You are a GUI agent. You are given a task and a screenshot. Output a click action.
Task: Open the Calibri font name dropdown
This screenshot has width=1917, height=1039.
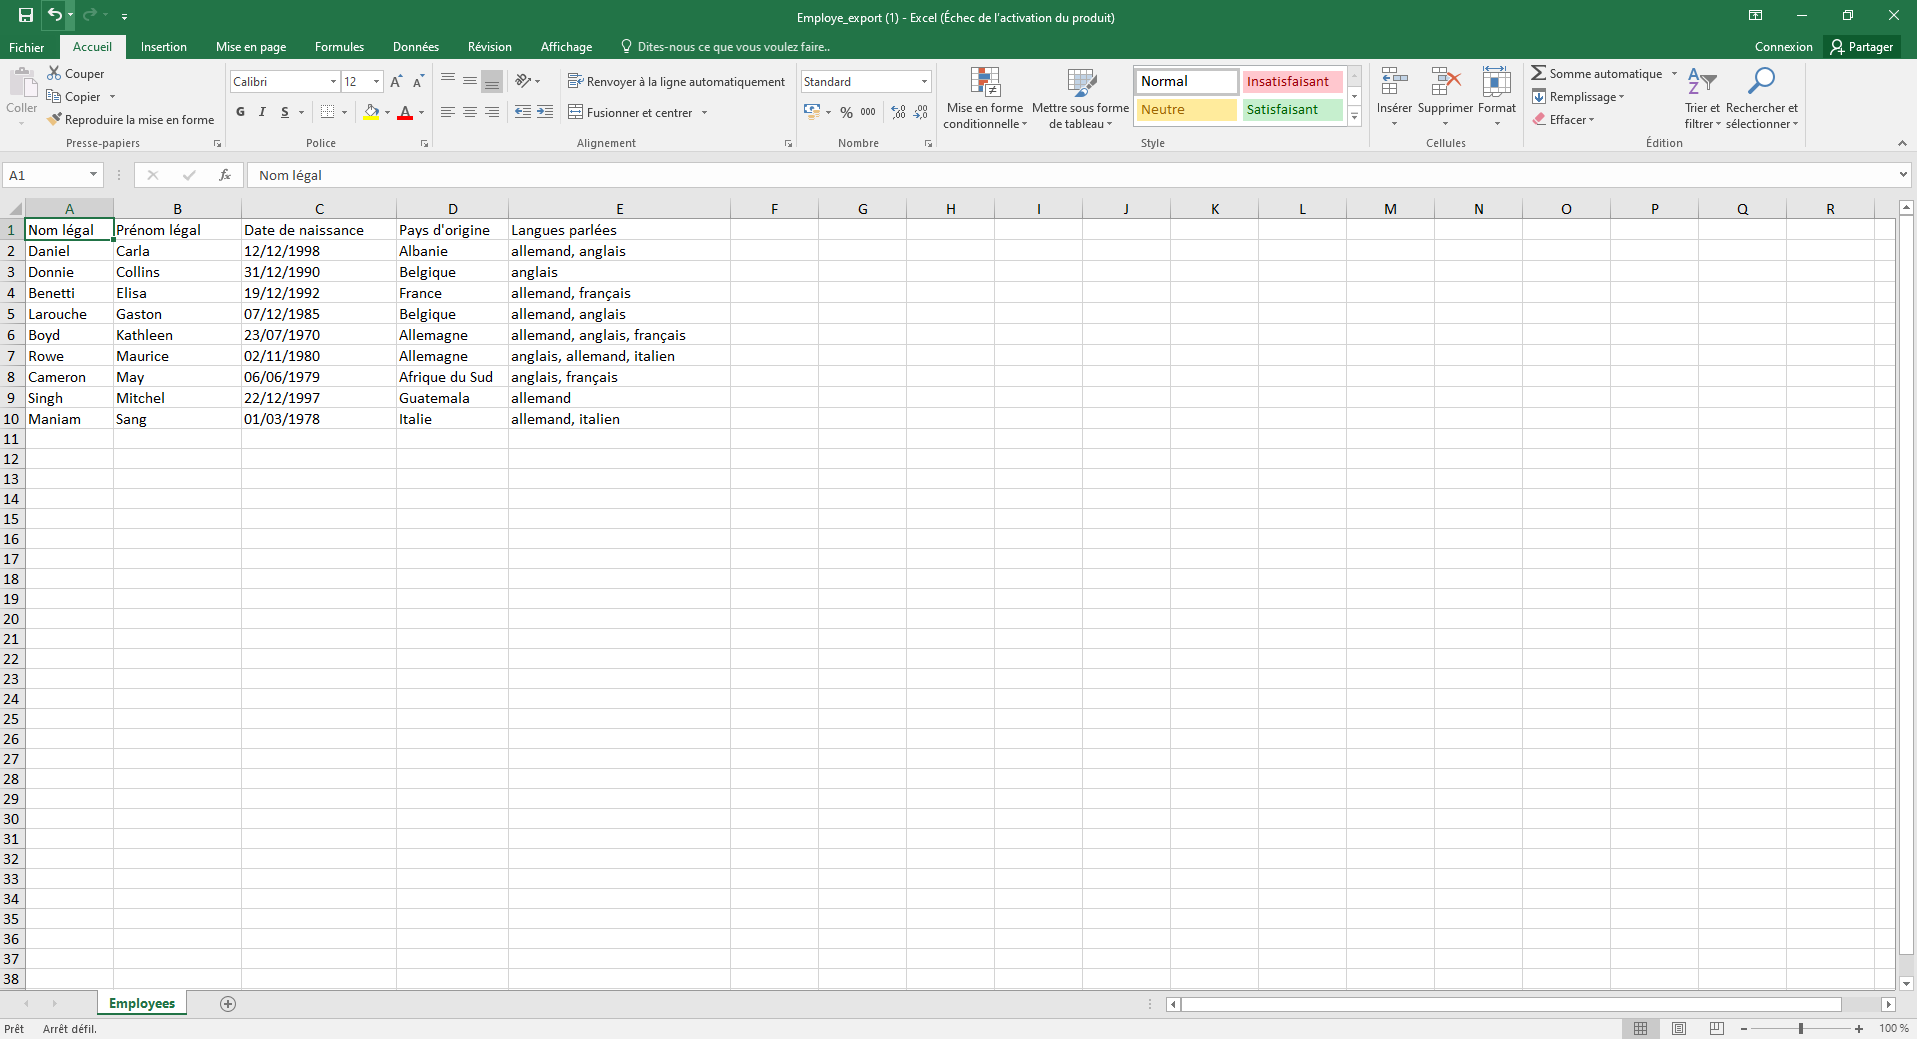click(x=333, y=82)
